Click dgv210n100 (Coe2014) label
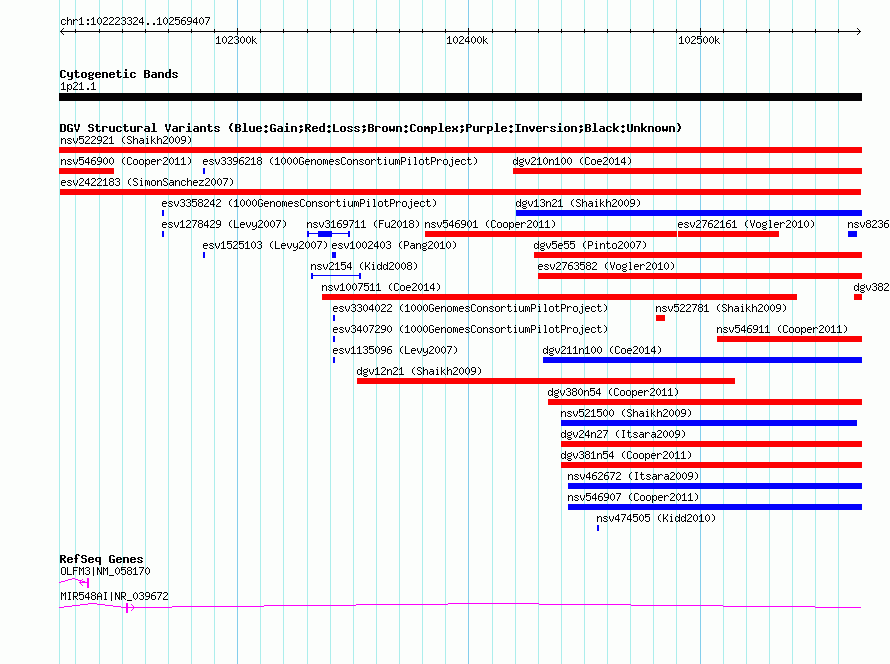 (572, 161)
